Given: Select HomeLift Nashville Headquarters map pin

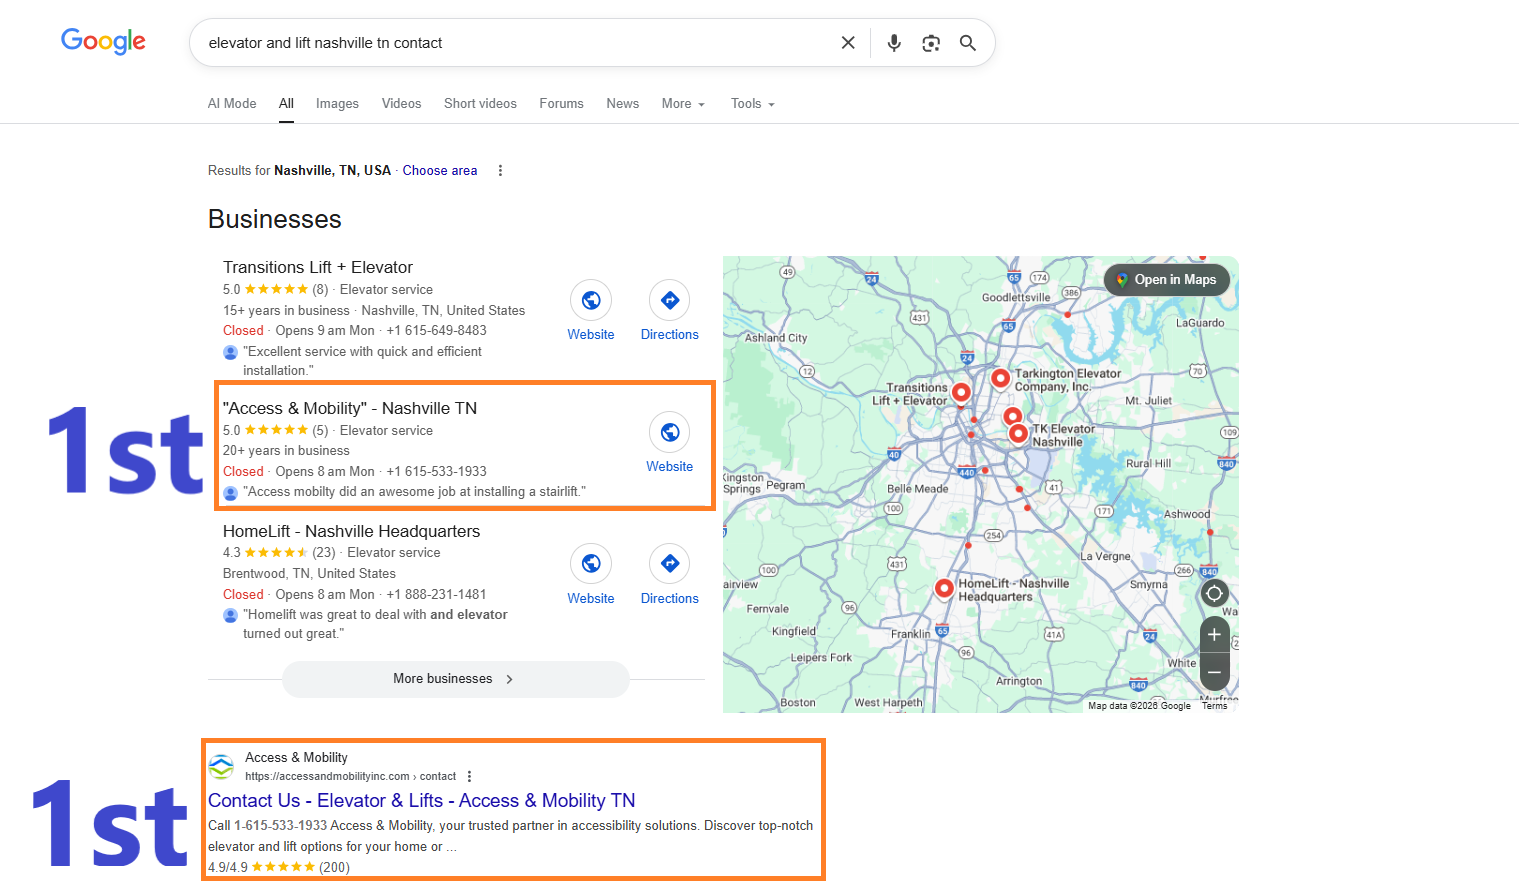Looking at the screenshot, I should click(x=944, y=588).
